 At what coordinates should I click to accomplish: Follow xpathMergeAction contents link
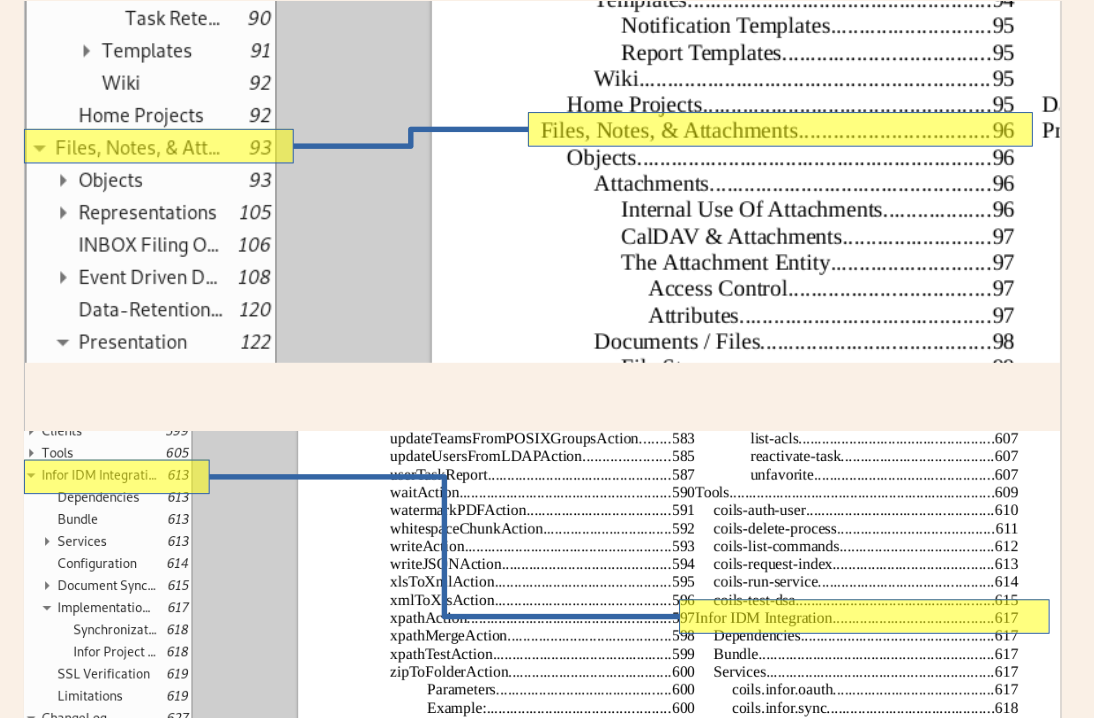pos(542,636)
